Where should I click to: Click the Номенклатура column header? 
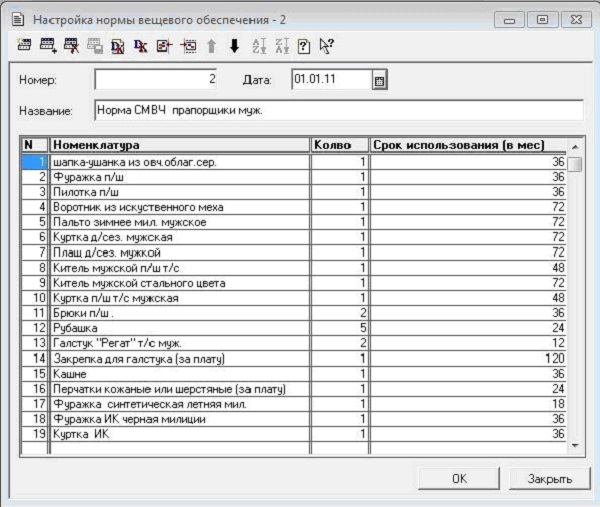[x=180, y=145]
